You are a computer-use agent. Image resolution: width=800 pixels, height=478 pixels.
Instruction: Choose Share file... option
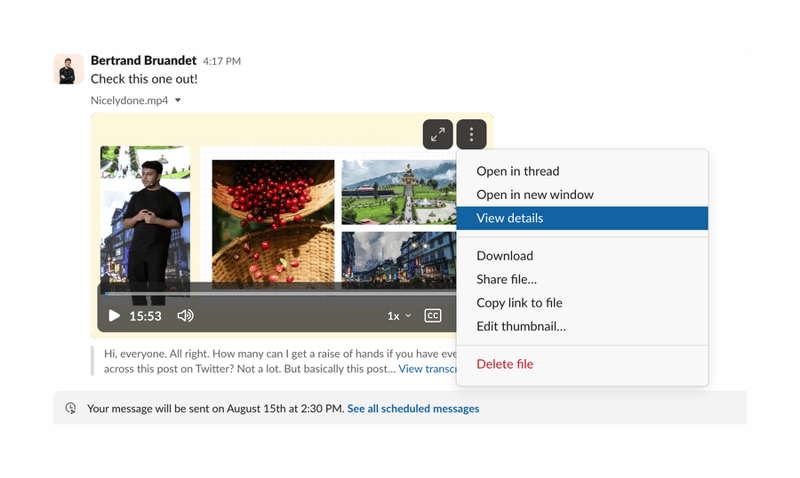[506, 279]
